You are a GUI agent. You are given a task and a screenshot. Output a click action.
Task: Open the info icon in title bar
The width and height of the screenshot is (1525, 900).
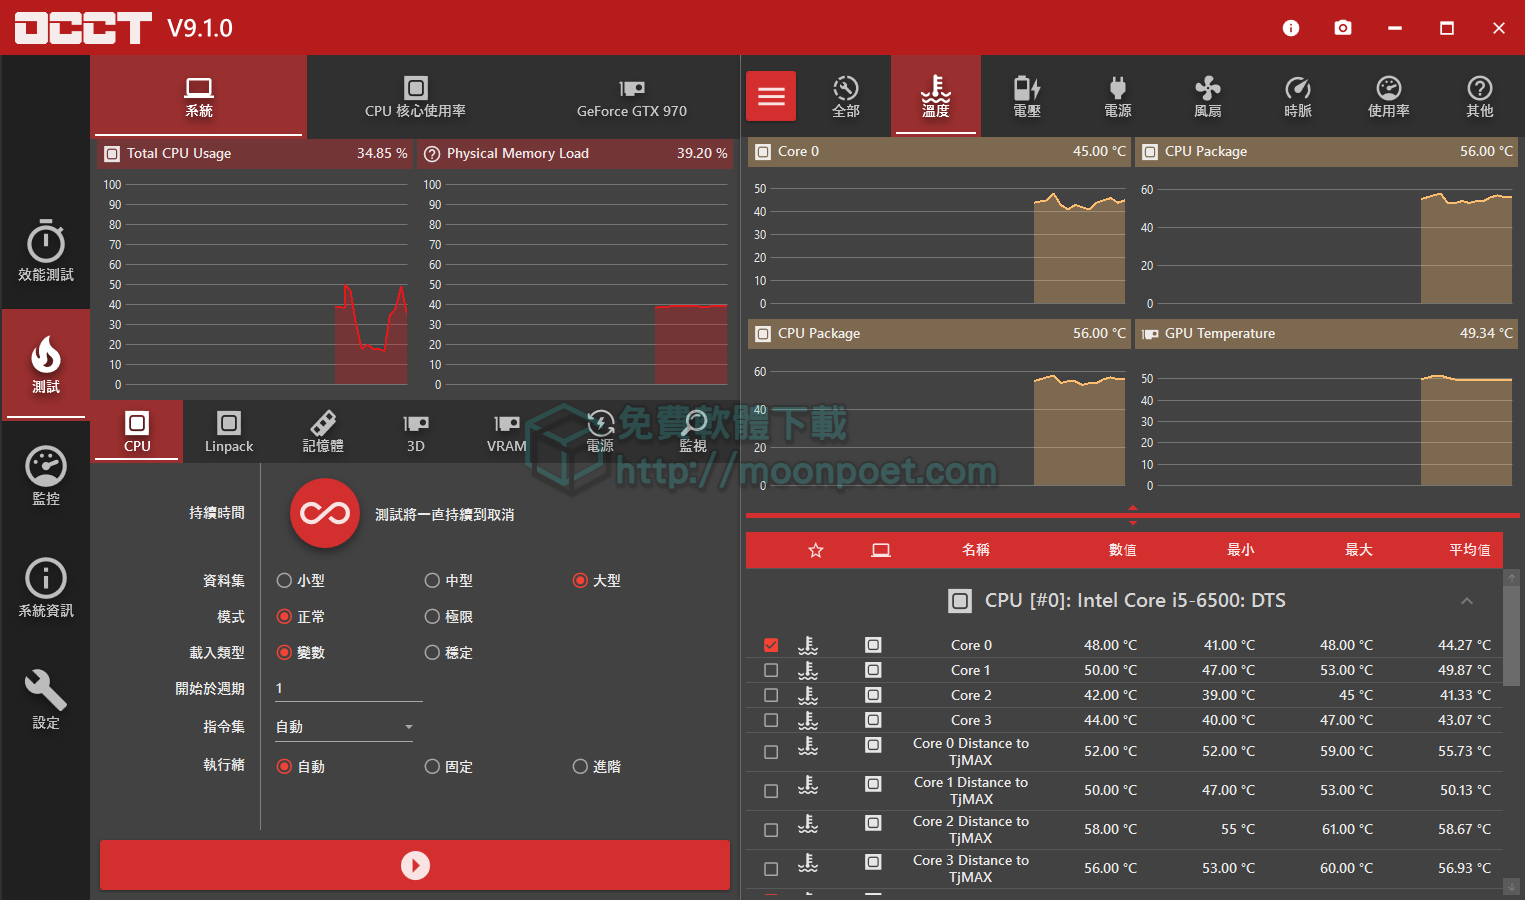click(x=1291, y=28)
